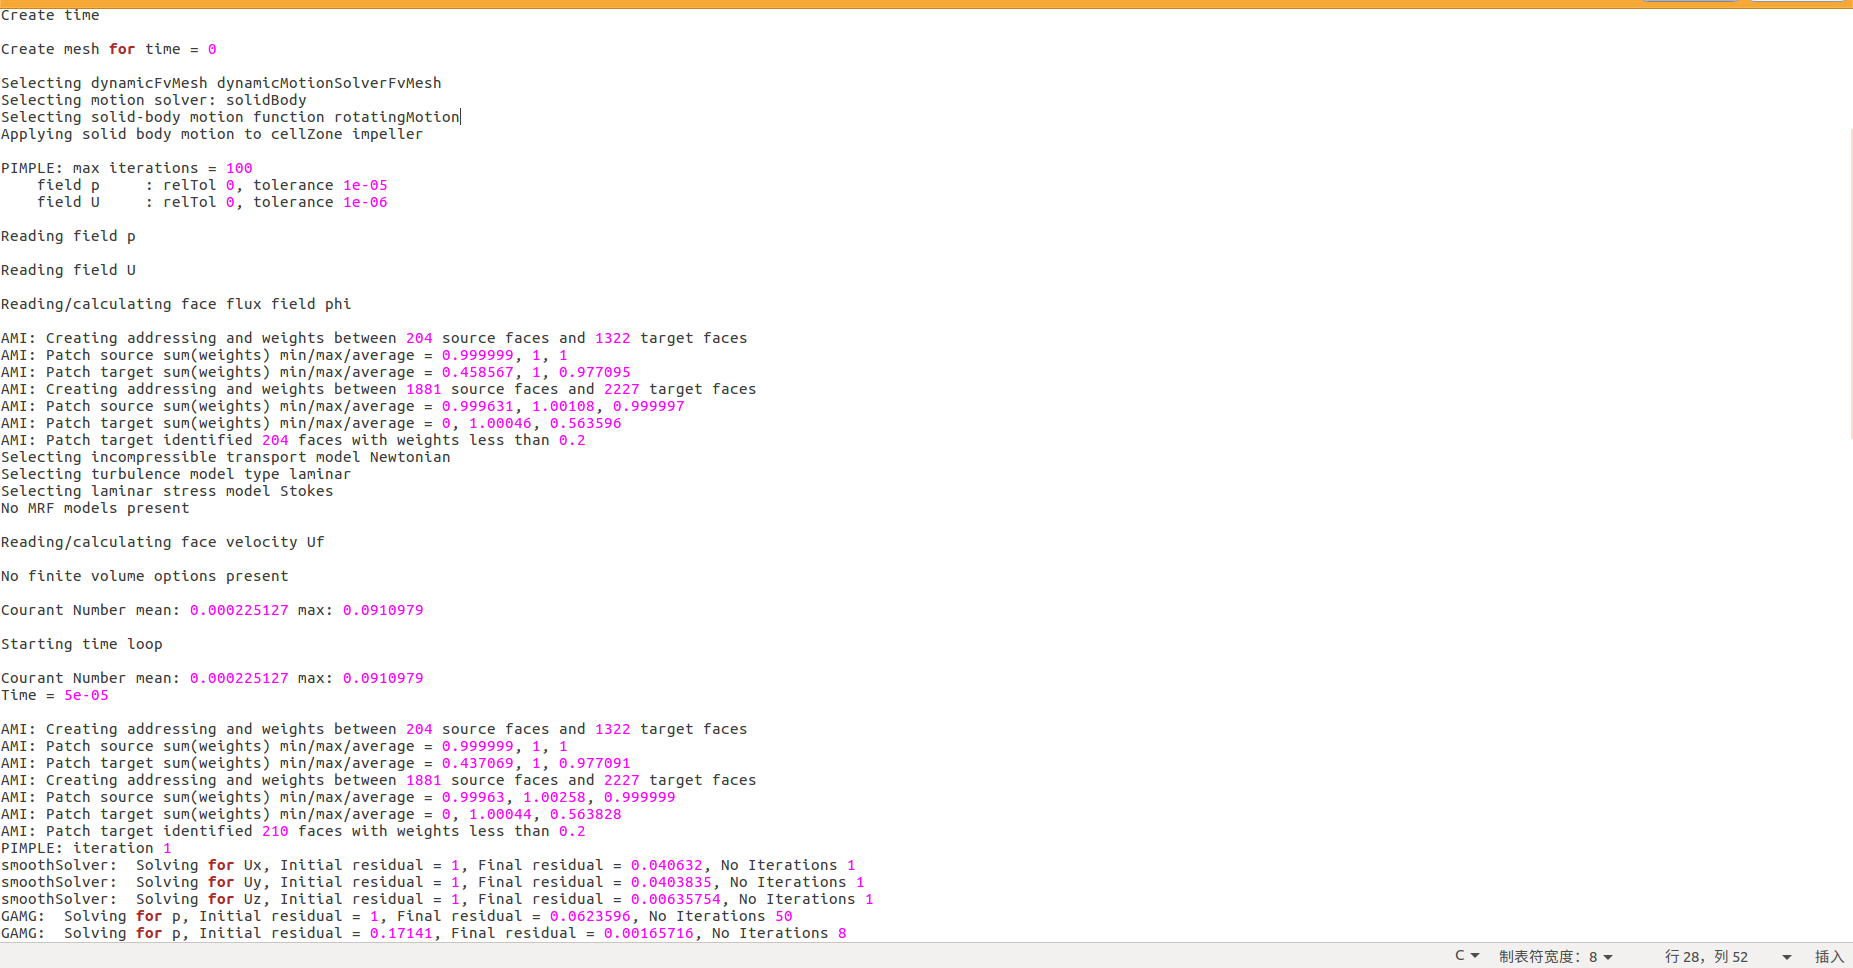The height and width of the screenshot is (968, 1853).
Task: Click the word phi in flux field line
Action: pyautogui.click(x=338, y=304)
